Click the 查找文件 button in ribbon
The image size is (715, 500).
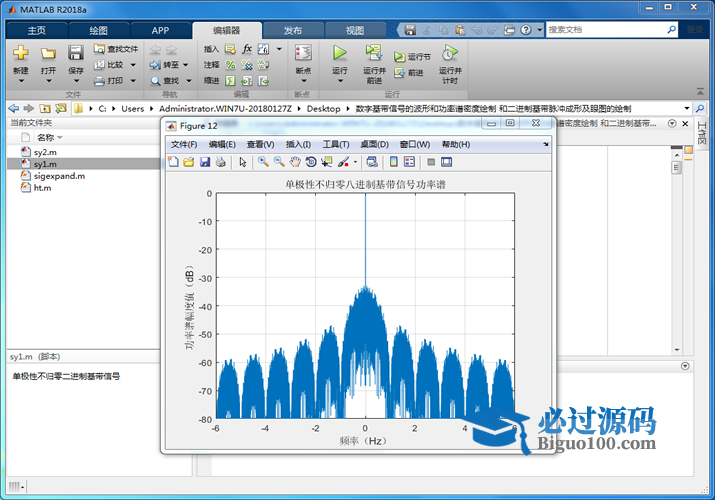116,48
